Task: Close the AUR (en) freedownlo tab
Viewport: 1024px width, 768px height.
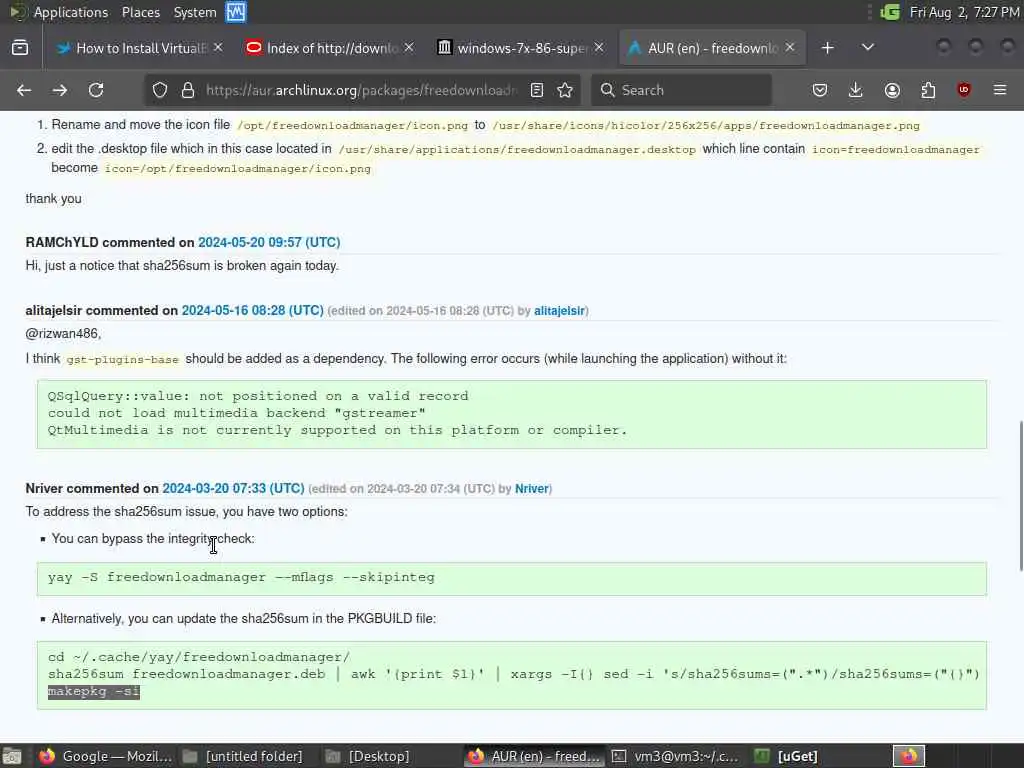Action: (790, 48)
